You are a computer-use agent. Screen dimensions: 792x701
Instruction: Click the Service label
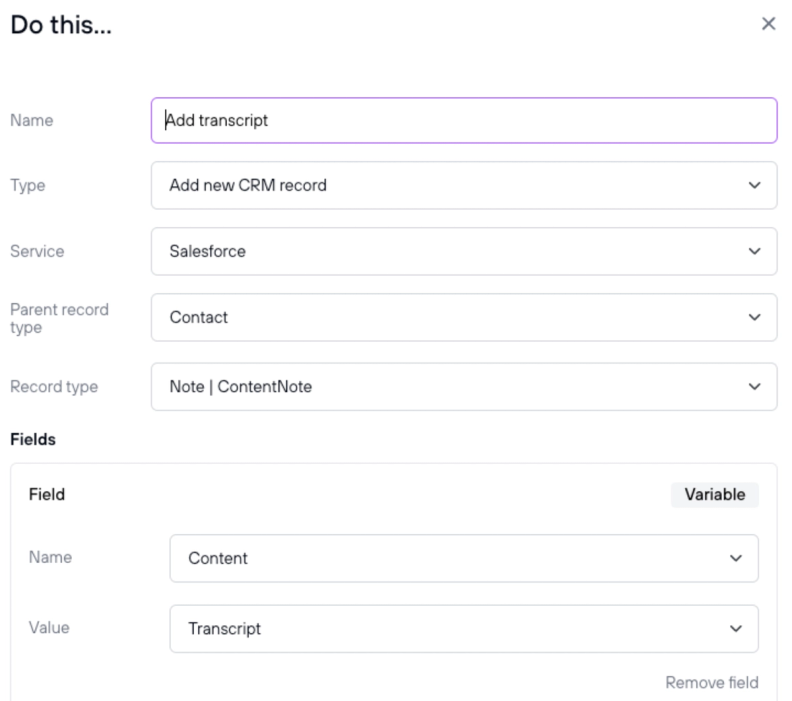click(37, 252)
